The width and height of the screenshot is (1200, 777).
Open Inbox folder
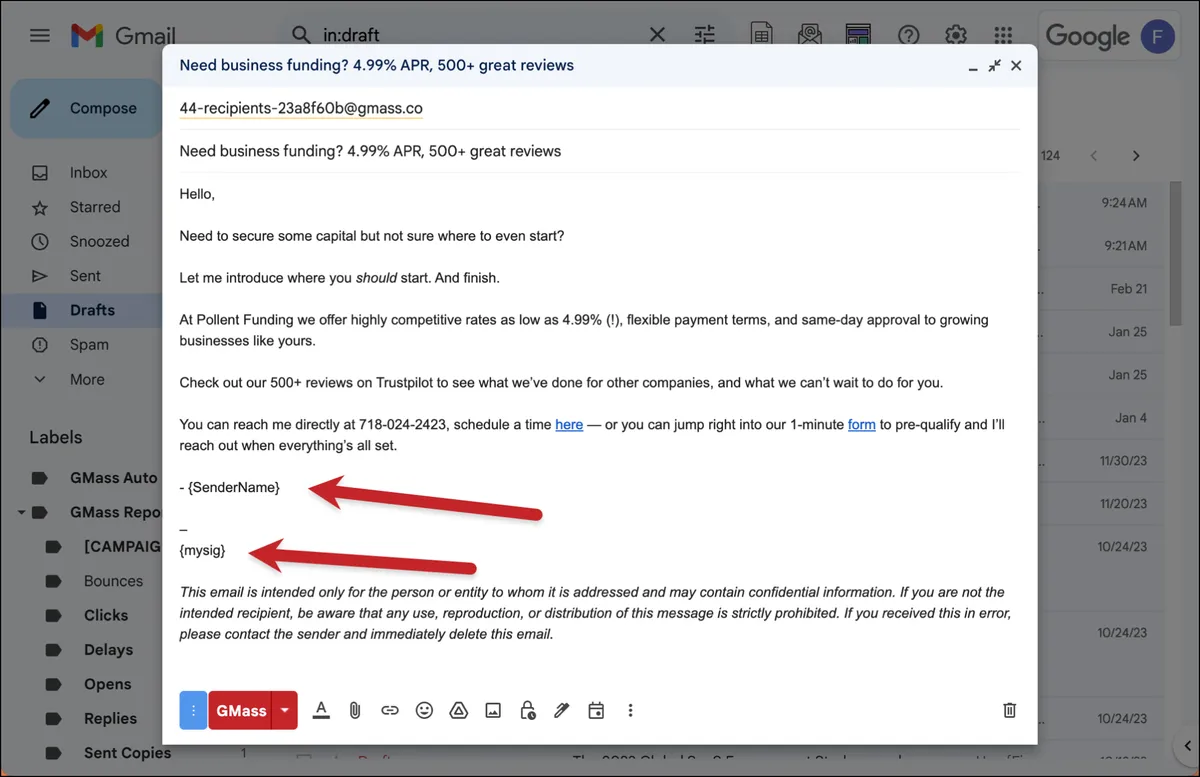tap(88, 173)
